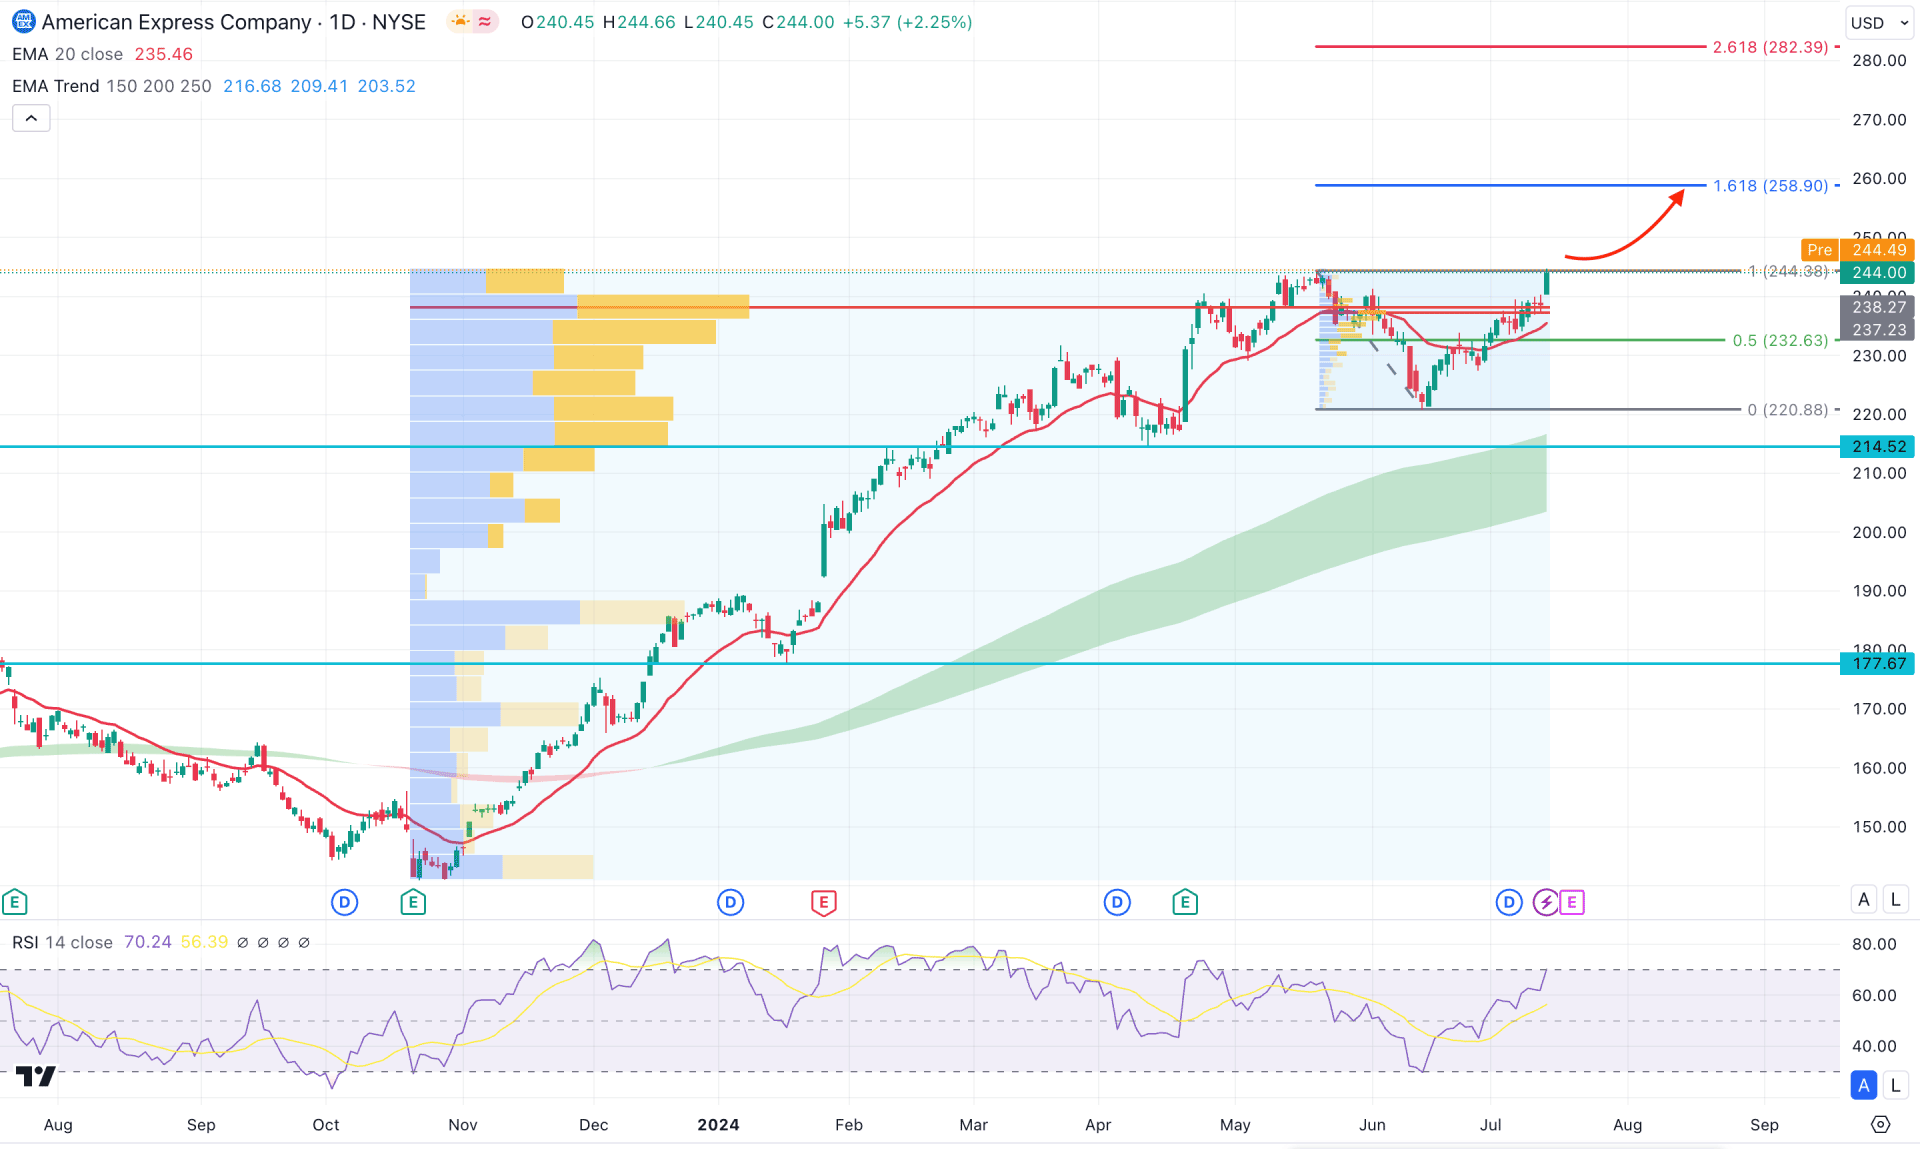Click the Sep label at the right end of the time axis
Image resolution: width=1920 pixels, height=1149 pixels.
pos(1764,1125)
